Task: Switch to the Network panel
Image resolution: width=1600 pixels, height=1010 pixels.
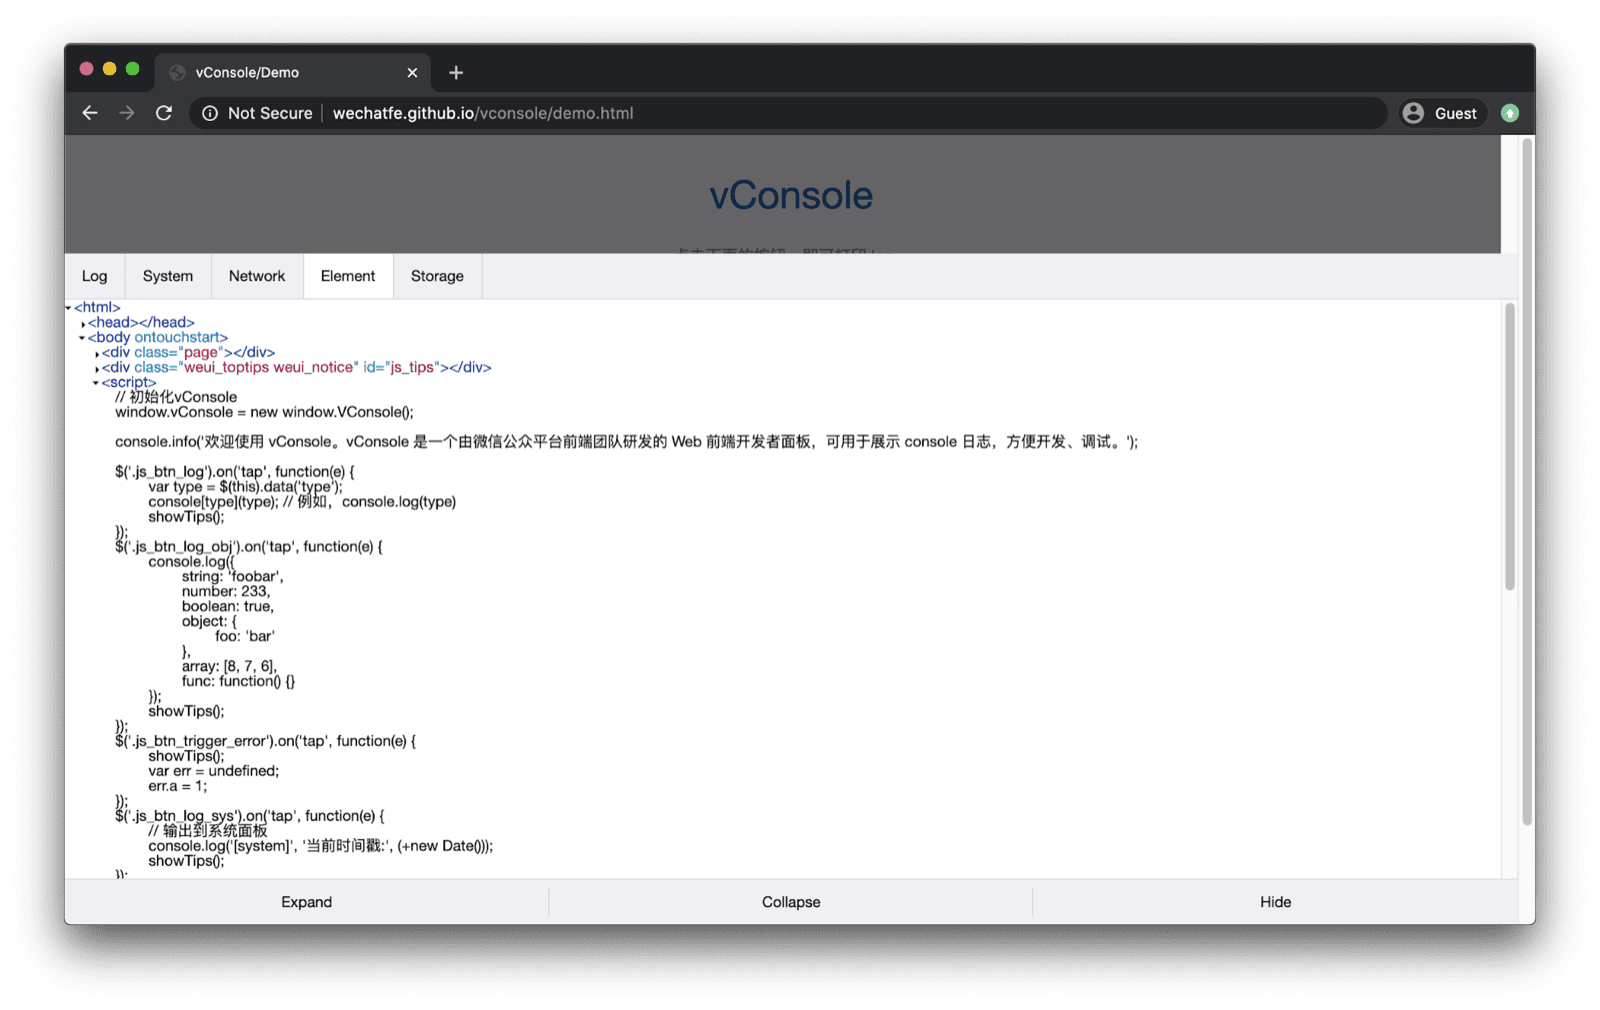Action: click(256, 276)
